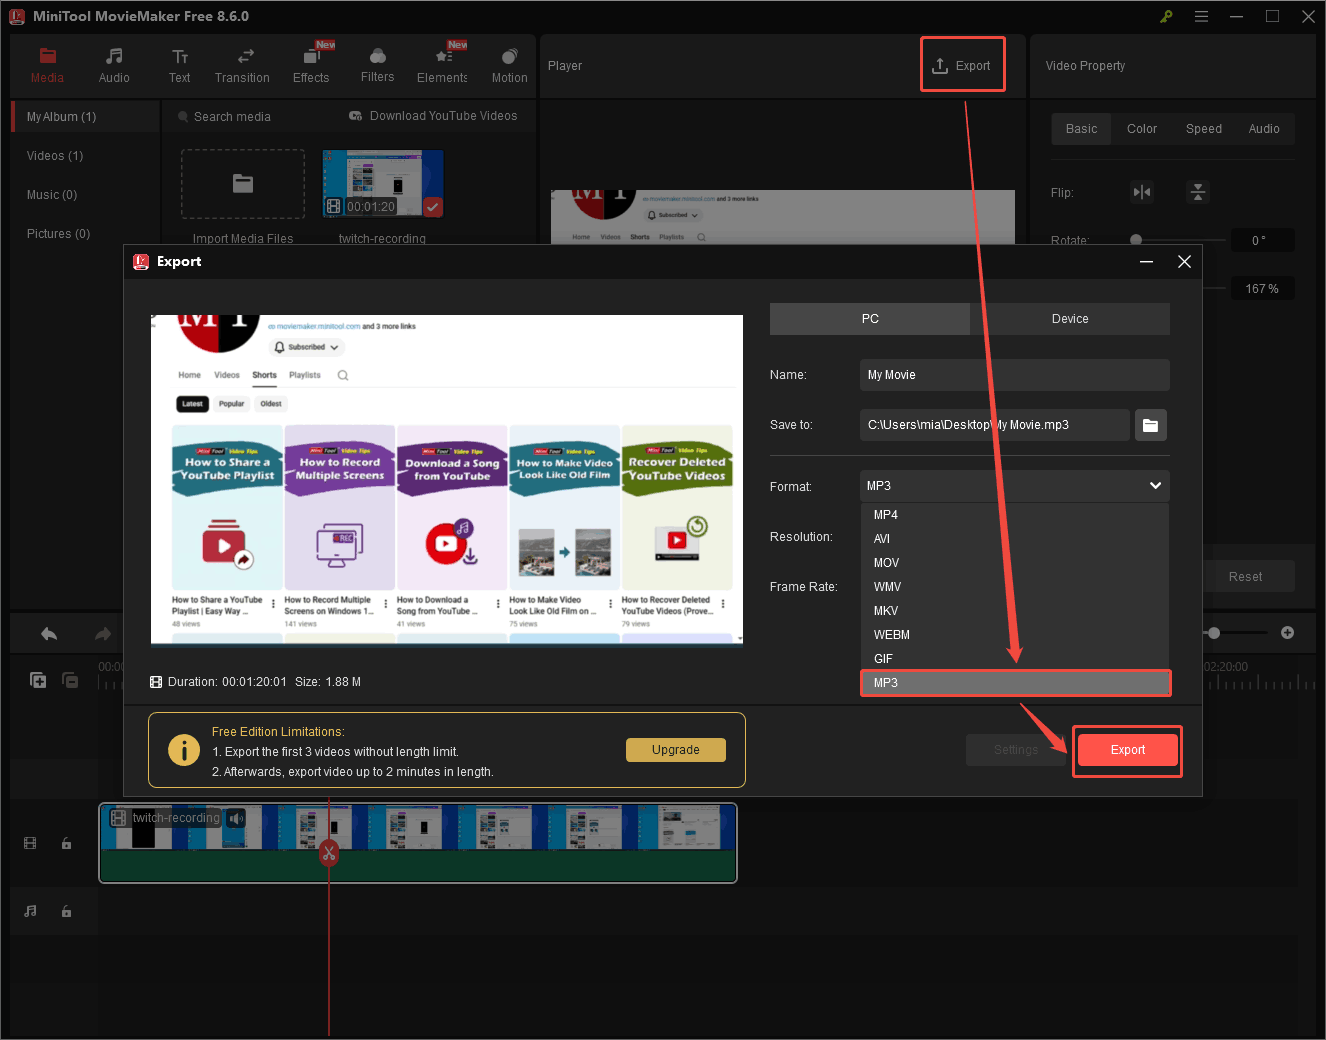Select My Album (1) in sidebar
This screenshot has height=1040, width=1326.
coord(86,117)
